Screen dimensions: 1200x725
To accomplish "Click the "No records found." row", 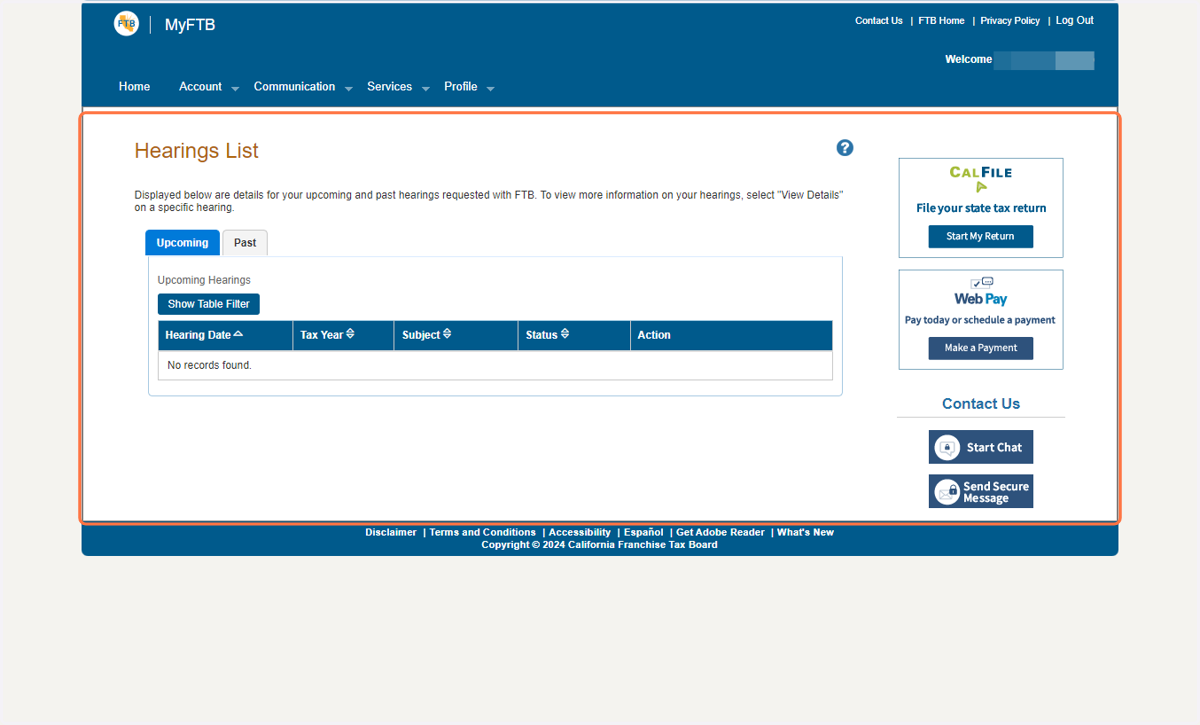I will 495,366.
